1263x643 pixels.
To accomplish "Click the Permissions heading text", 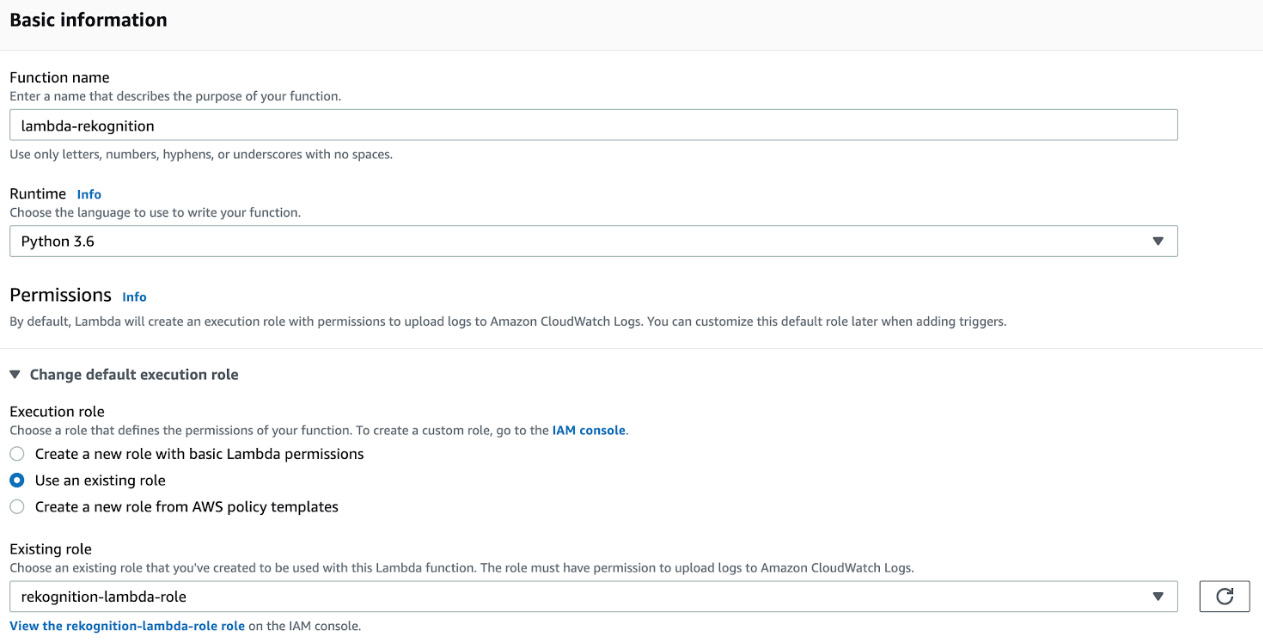I will click(x=60, y=295).
